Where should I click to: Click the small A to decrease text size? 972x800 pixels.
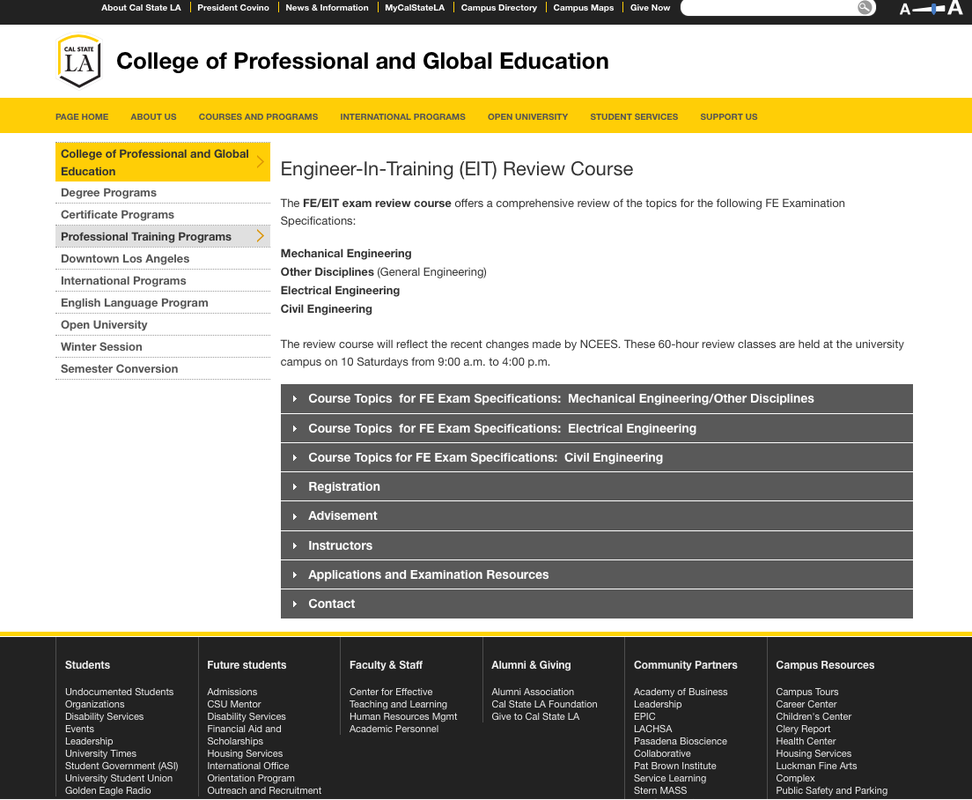point(905,8)
